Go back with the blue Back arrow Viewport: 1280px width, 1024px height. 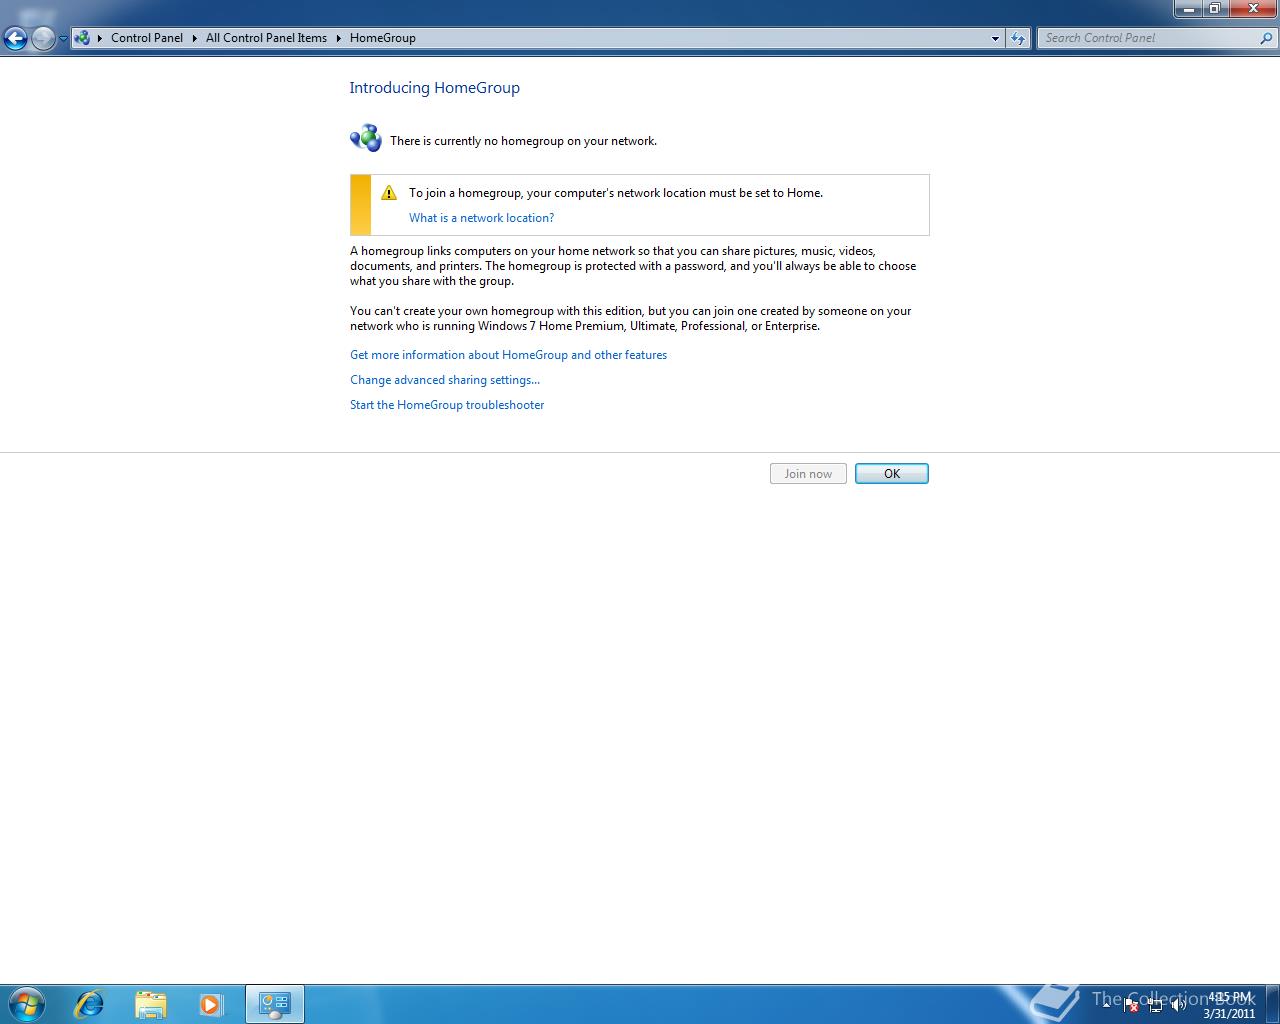point(15,39)
